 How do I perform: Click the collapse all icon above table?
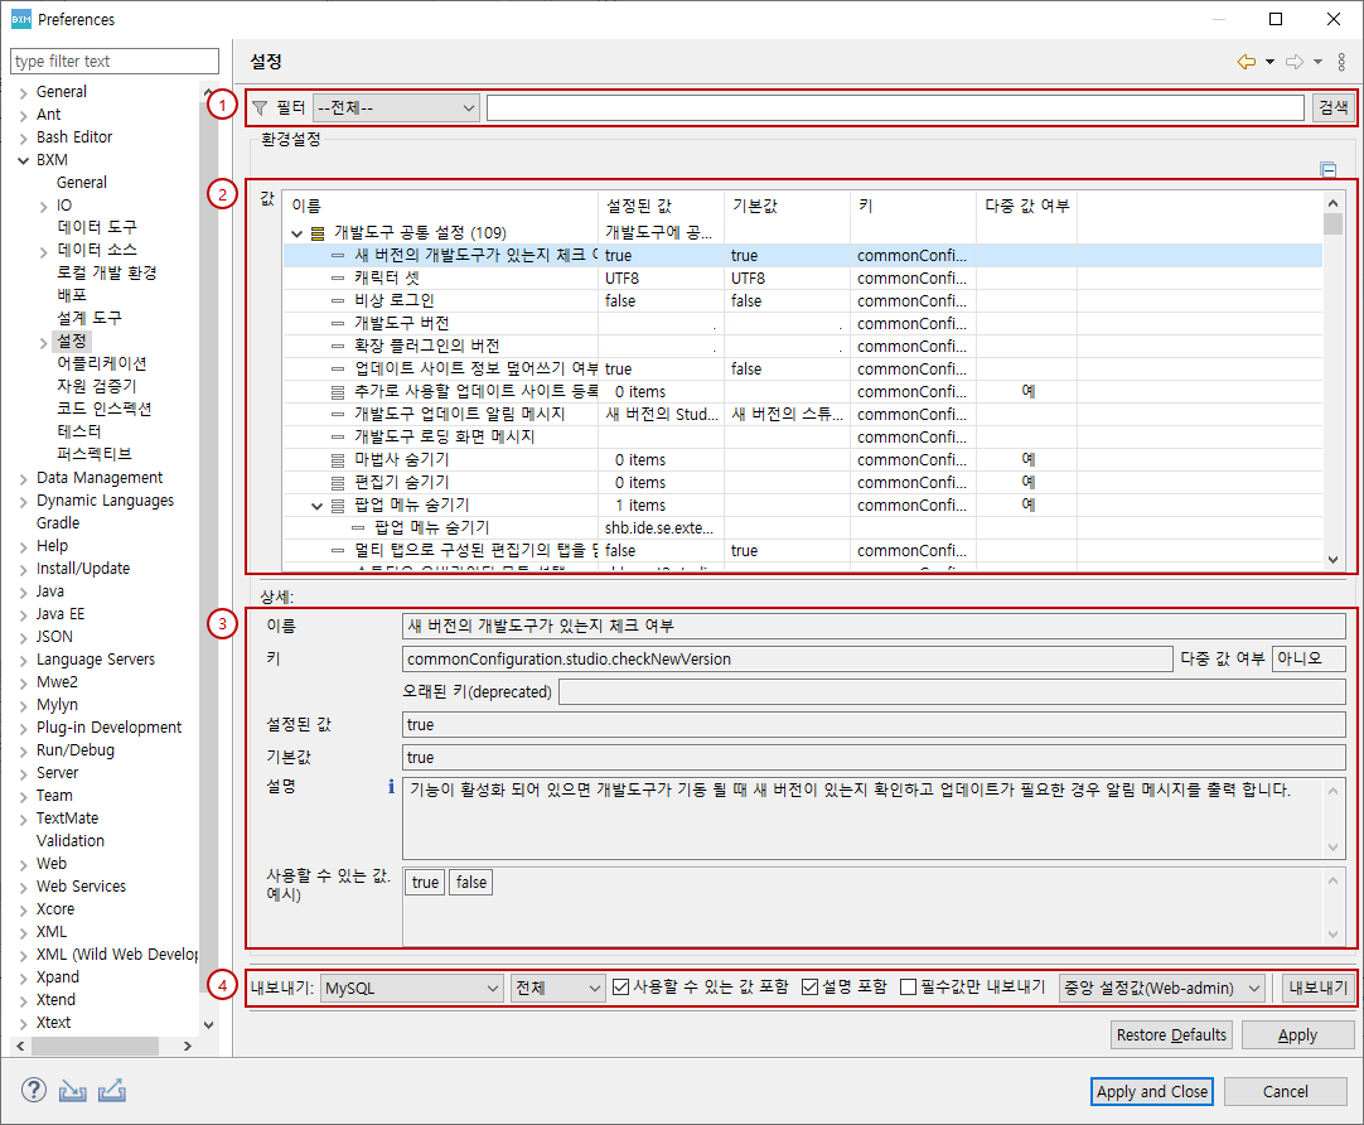pos(1328,170)
